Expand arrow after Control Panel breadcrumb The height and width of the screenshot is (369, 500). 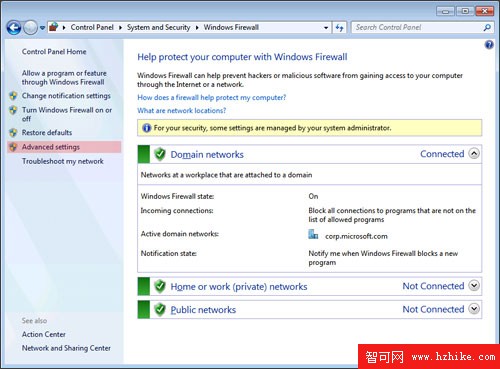[x=120, y=28]
